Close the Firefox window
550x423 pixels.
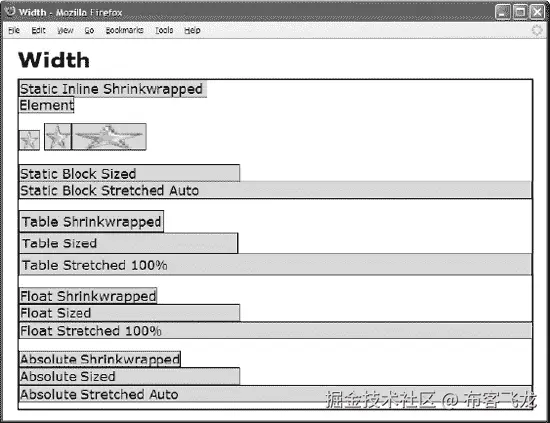coord(537,12)
